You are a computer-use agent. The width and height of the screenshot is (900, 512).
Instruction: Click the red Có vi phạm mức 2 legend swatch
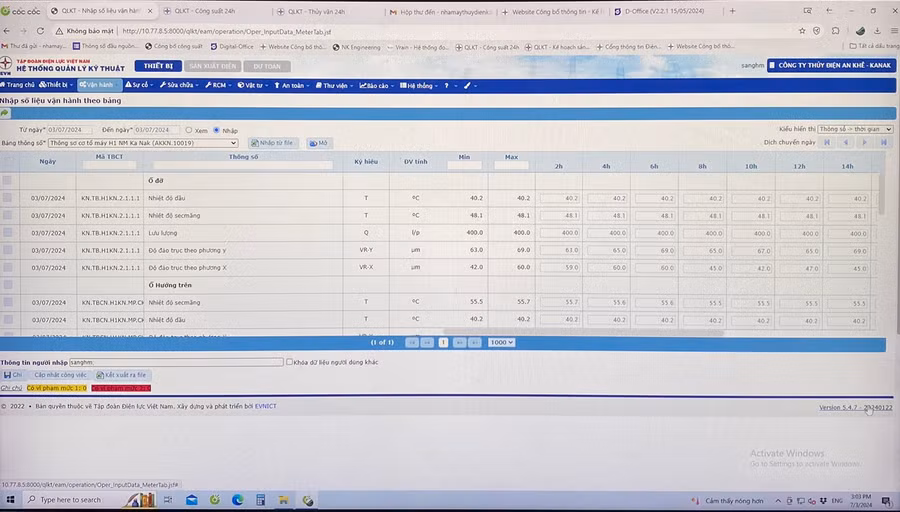point(121,388)
